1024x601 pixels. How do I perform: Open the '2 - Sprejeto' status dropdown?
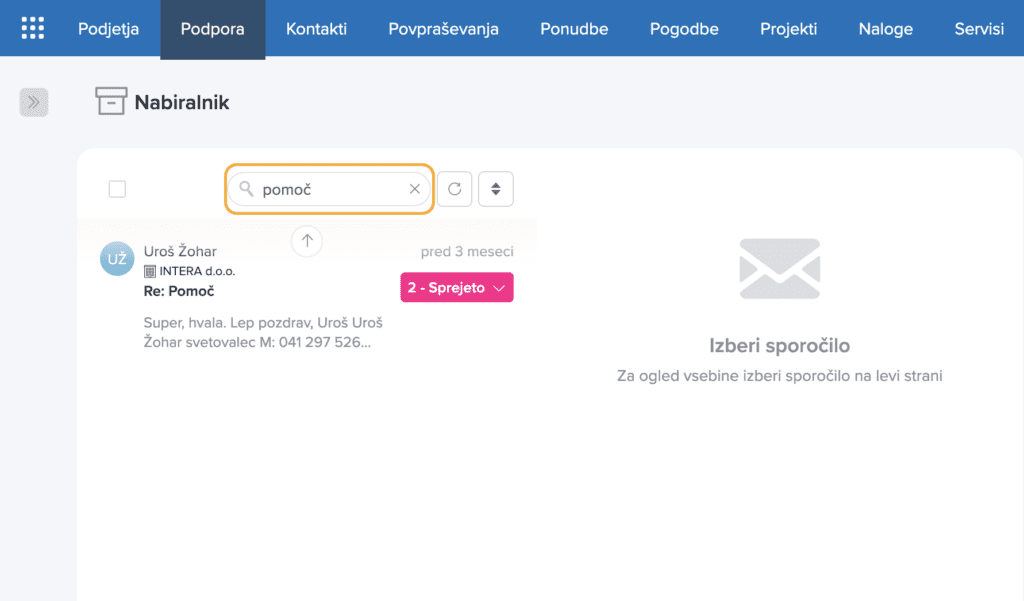click(457, 288)
